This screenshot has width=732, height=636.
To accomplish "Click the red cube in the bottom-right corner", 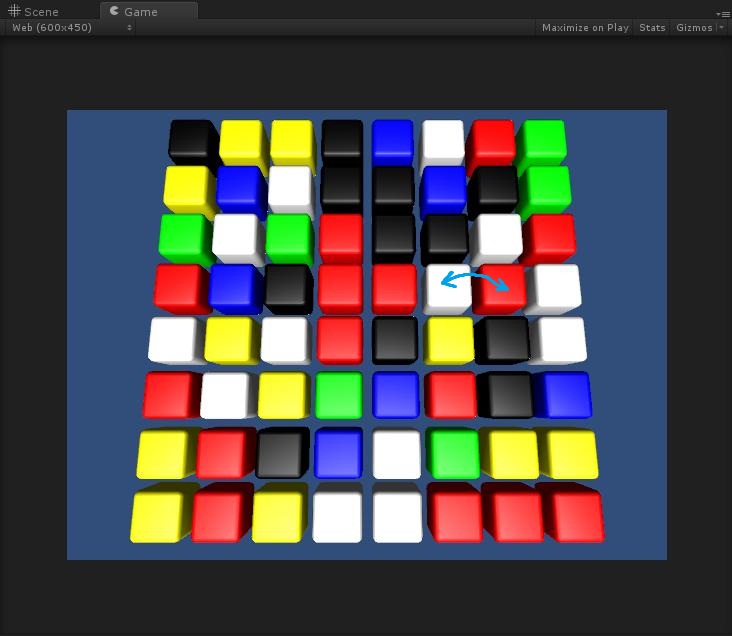I will pos(575,514).
